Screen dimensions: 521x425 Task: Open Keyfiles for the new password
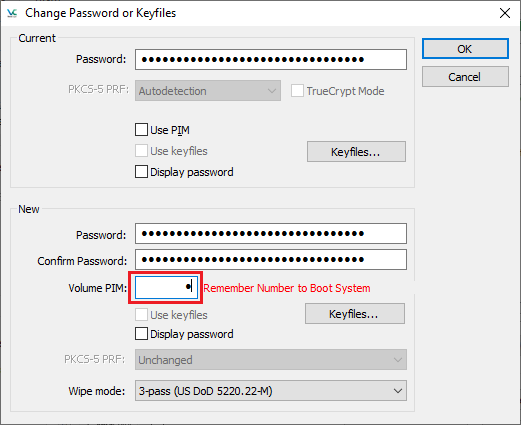point(355,314)
